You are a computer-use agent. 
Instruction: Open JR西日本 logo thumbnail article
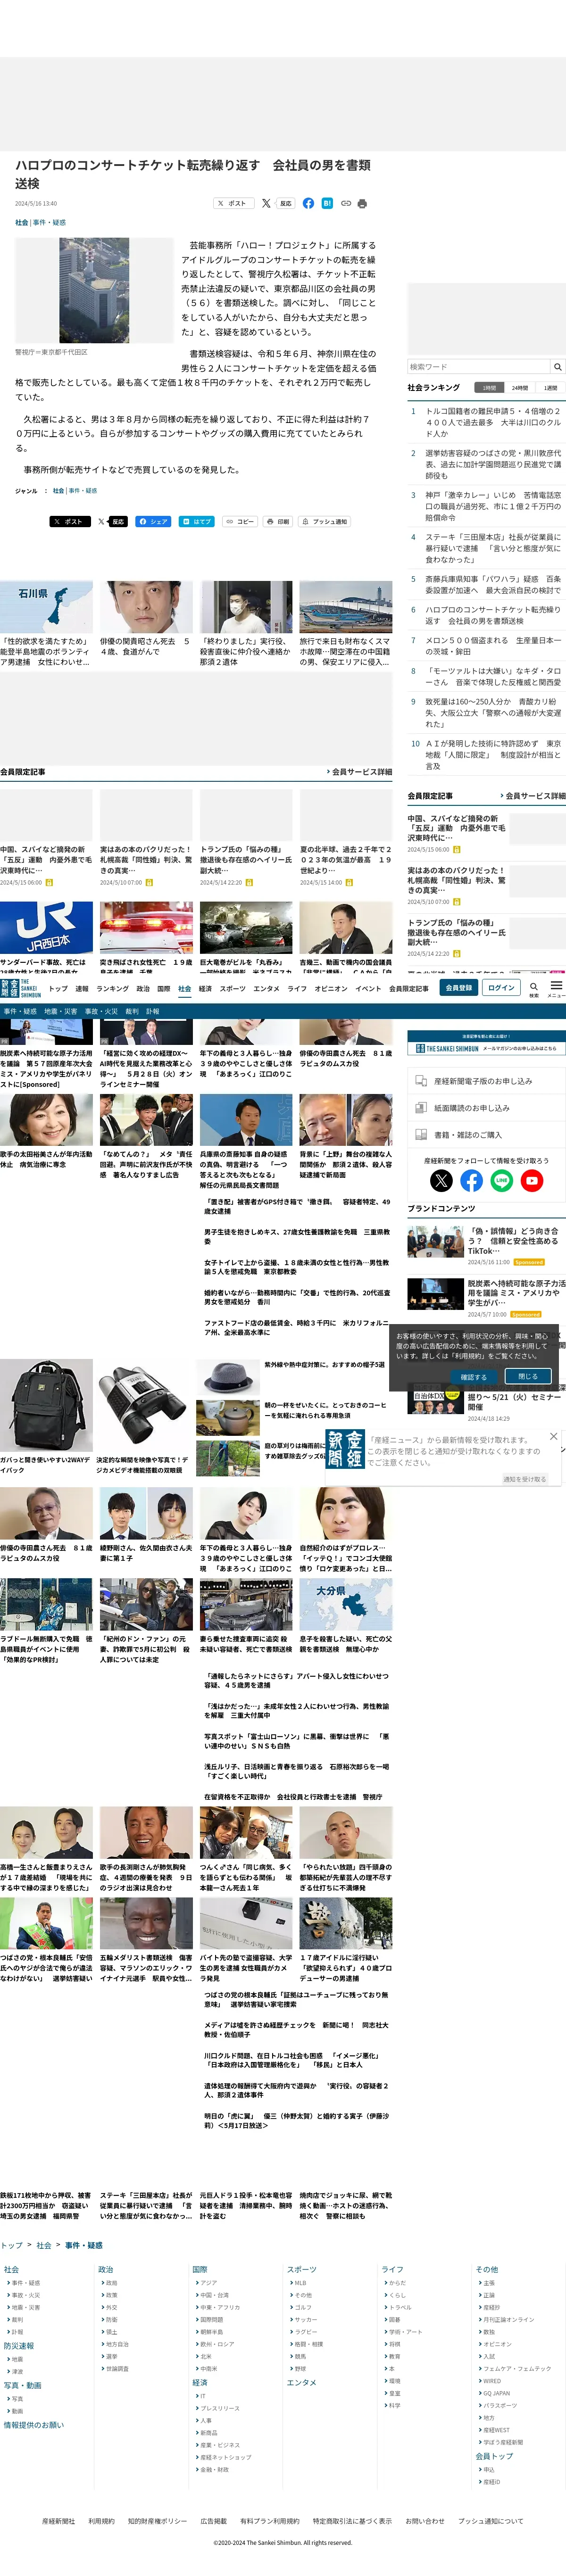(46, 927)
